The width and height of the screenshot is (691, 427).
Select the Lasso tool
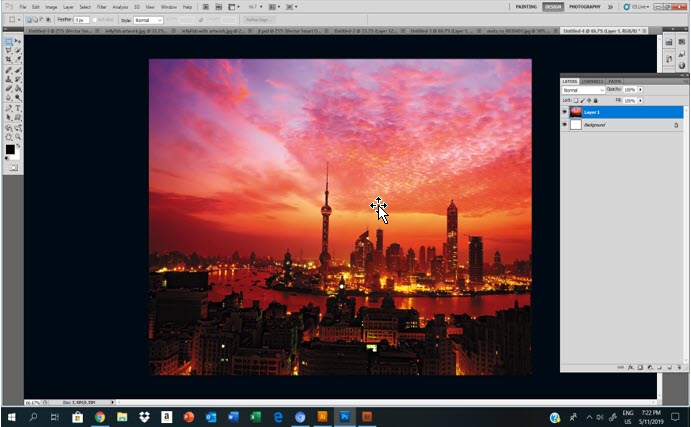(8, 50)
